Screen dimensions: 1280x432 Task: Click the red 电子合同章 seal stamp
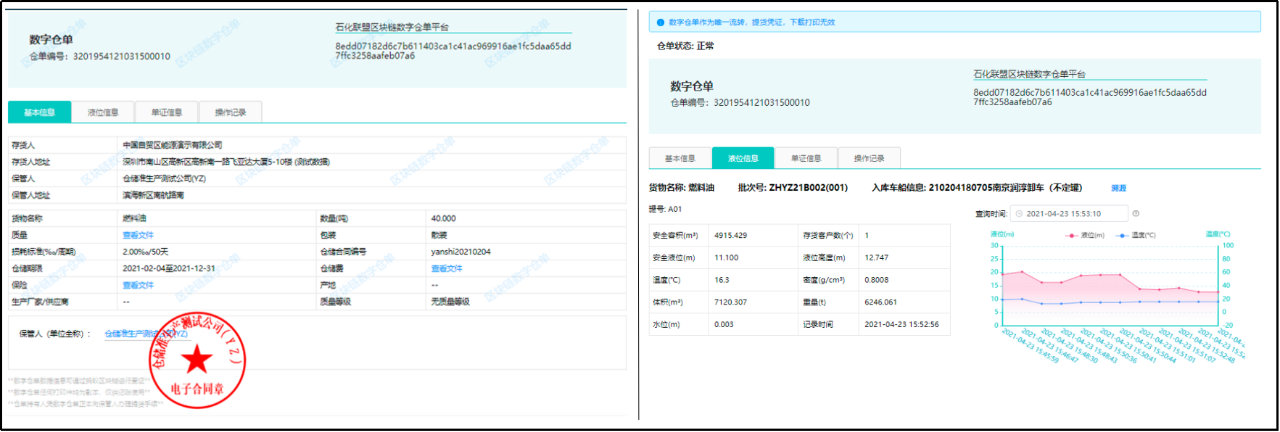pos(195,360)
